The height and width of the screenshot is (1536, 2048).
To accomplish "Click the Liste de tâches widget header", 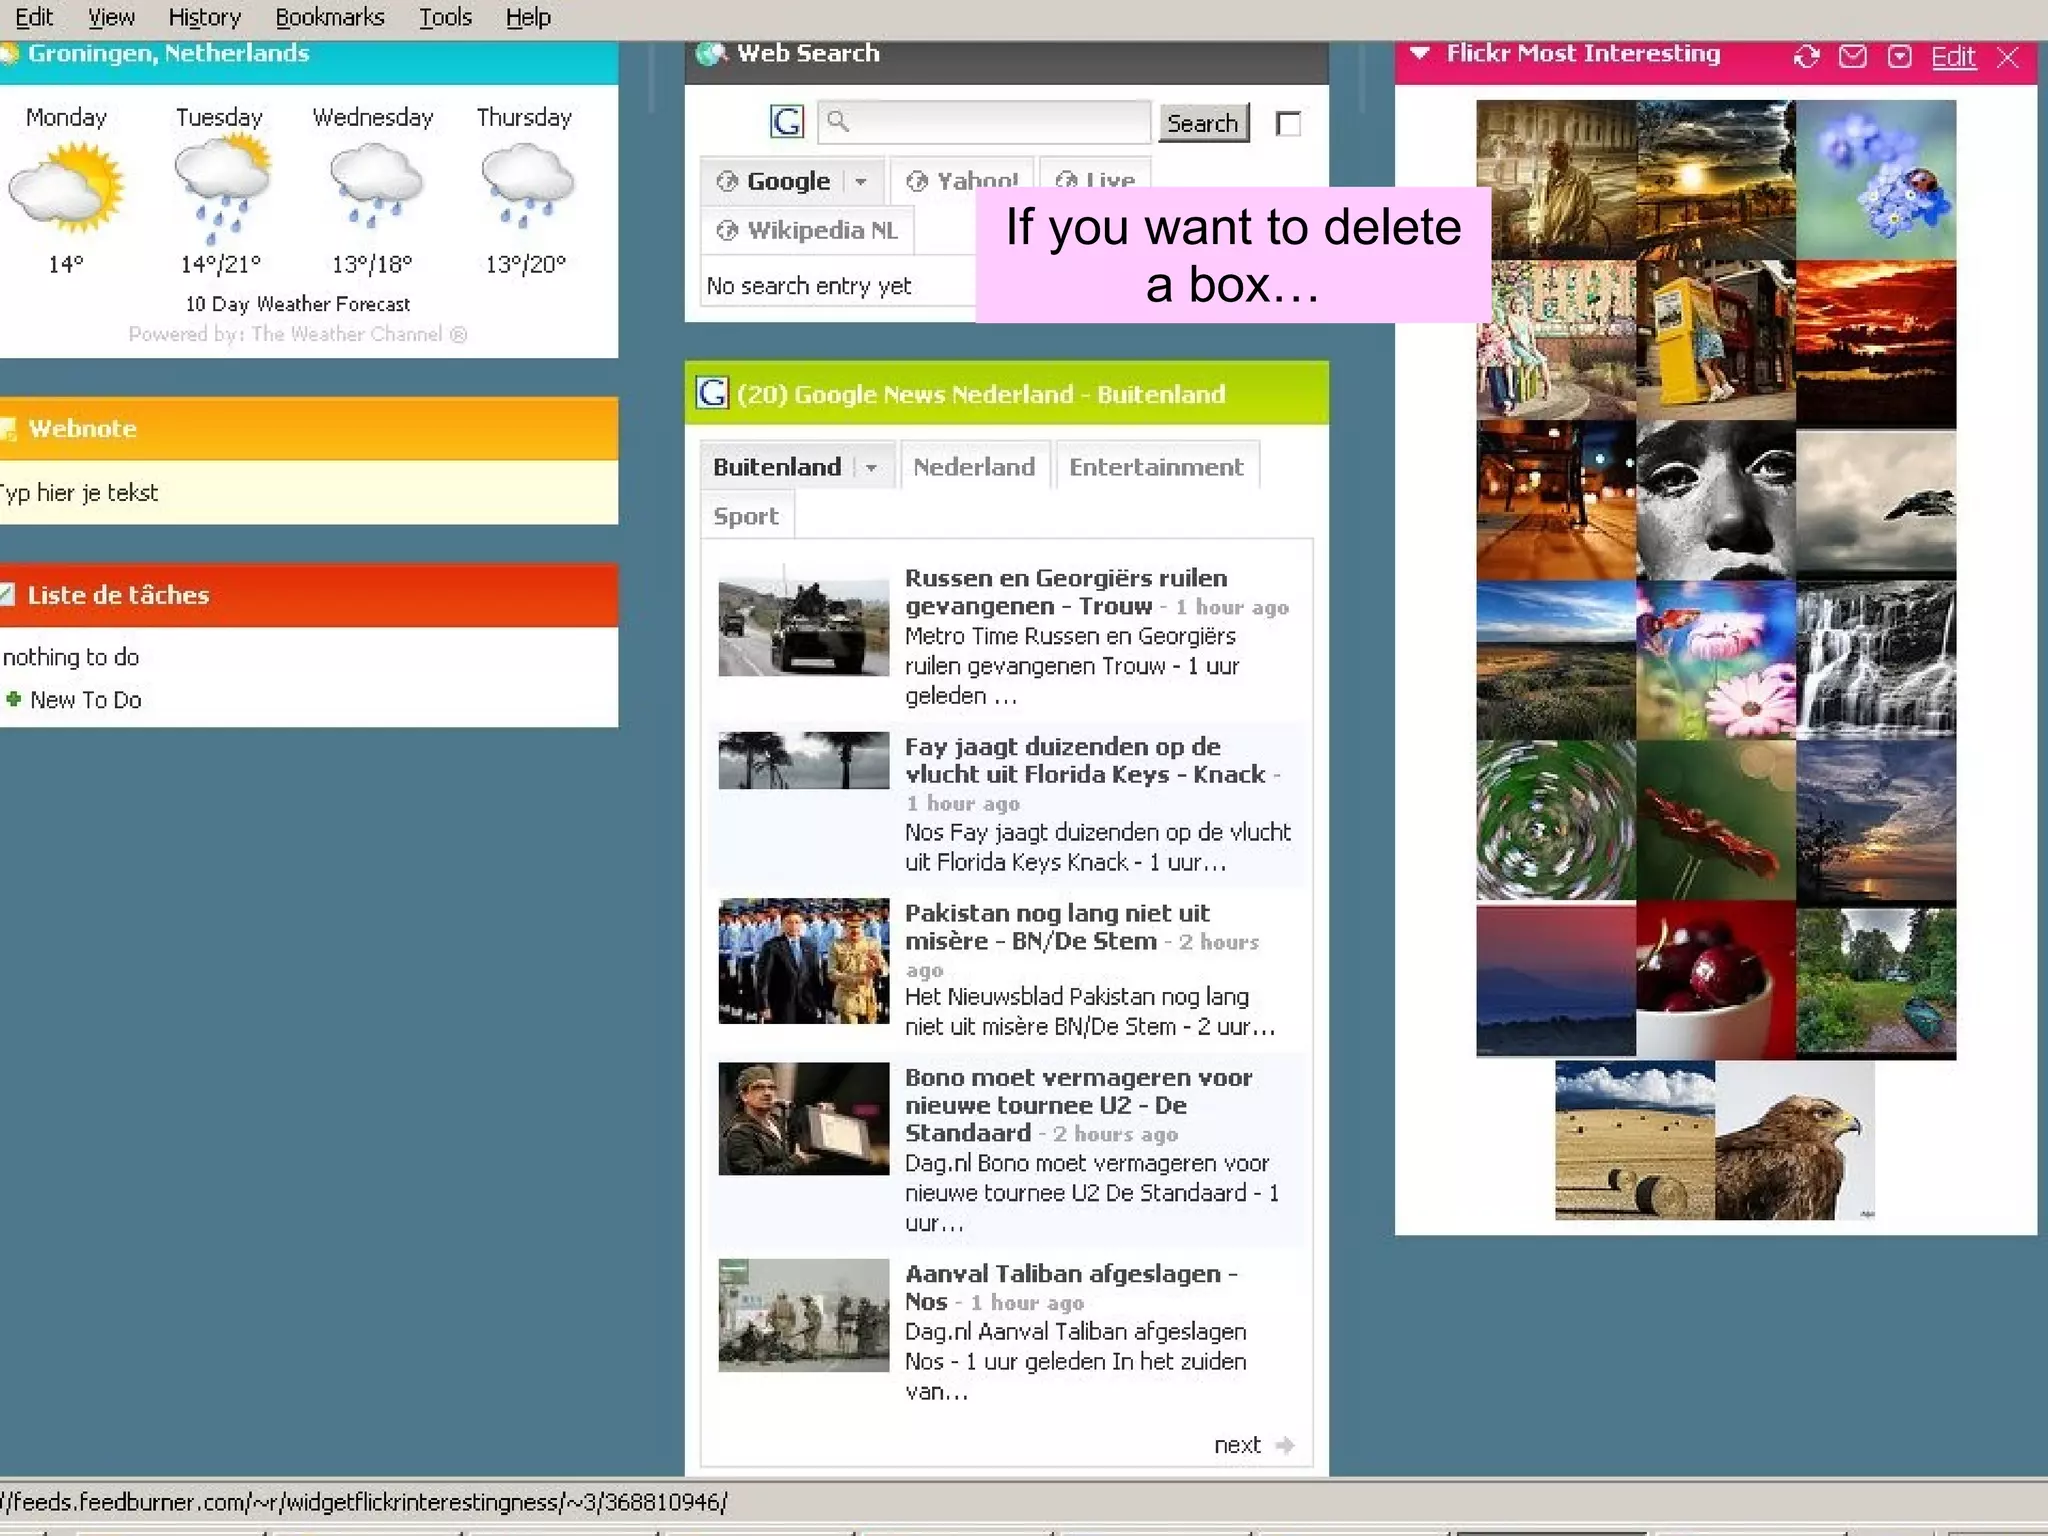I will 308,595.
